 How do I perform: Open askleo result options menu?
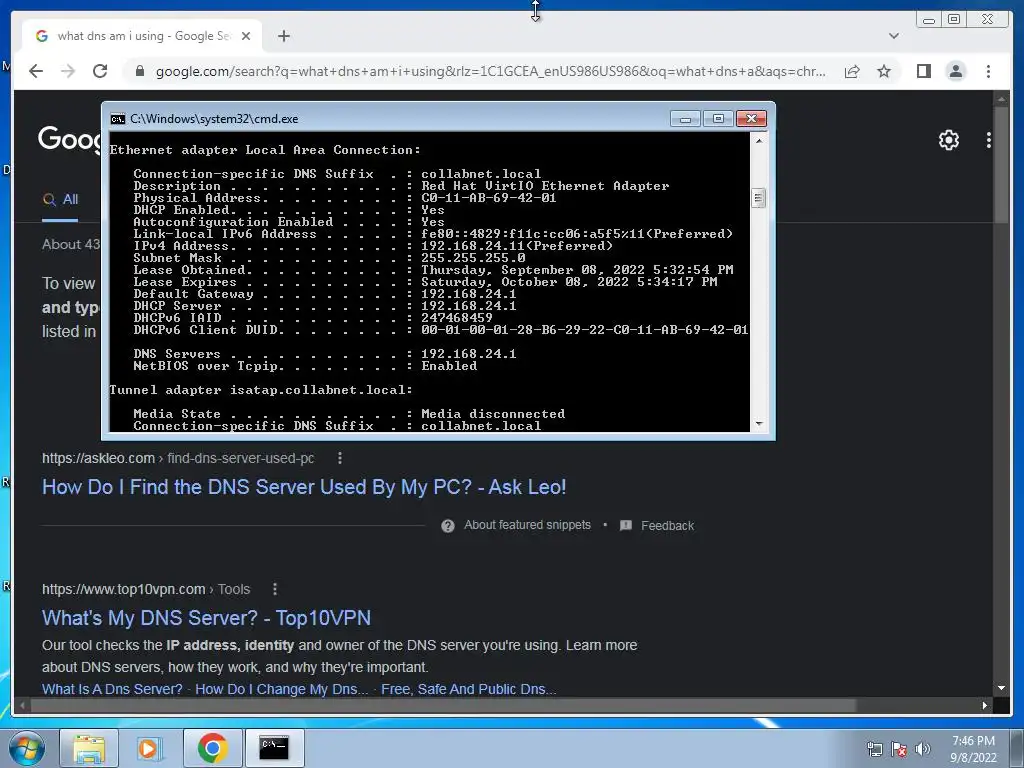(340, 458)
